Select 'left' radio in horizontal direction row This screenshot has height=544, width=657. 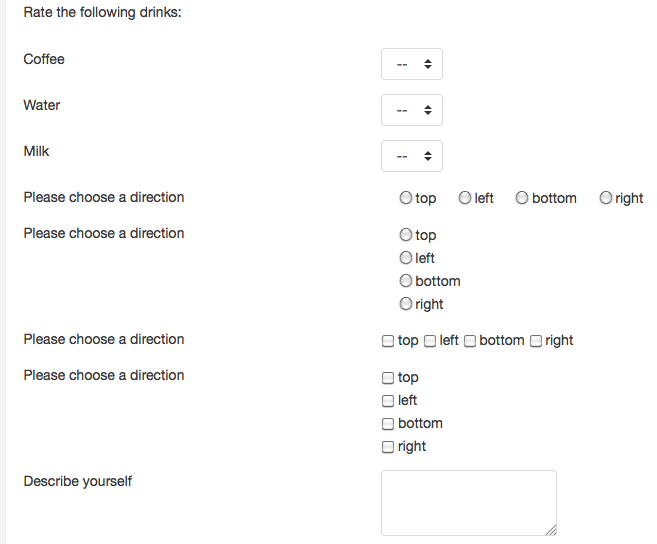pyautogui.click(x=465, y=198)
